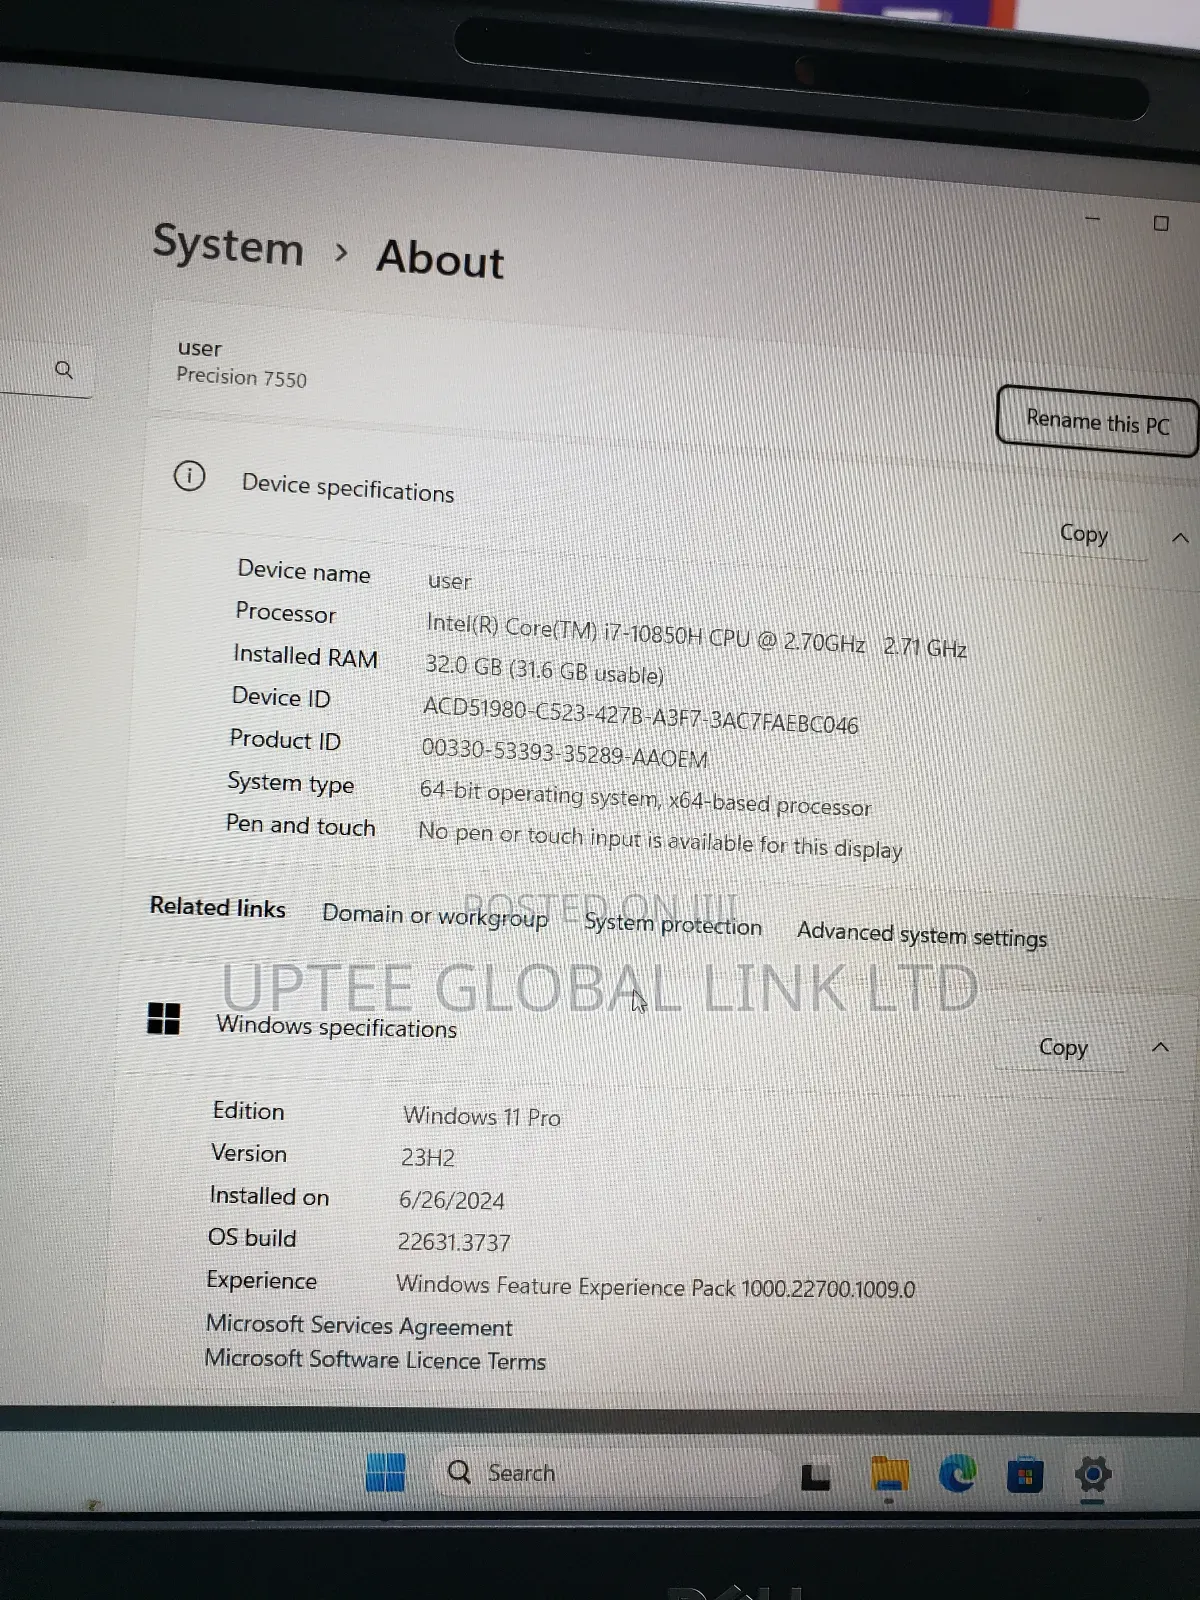
Task: Click the Installed RAM label
Action: point(305,657)
